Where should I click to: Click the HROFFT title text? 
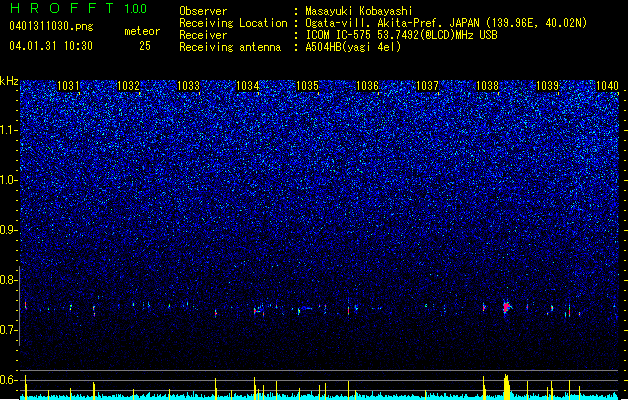point(62,8)
